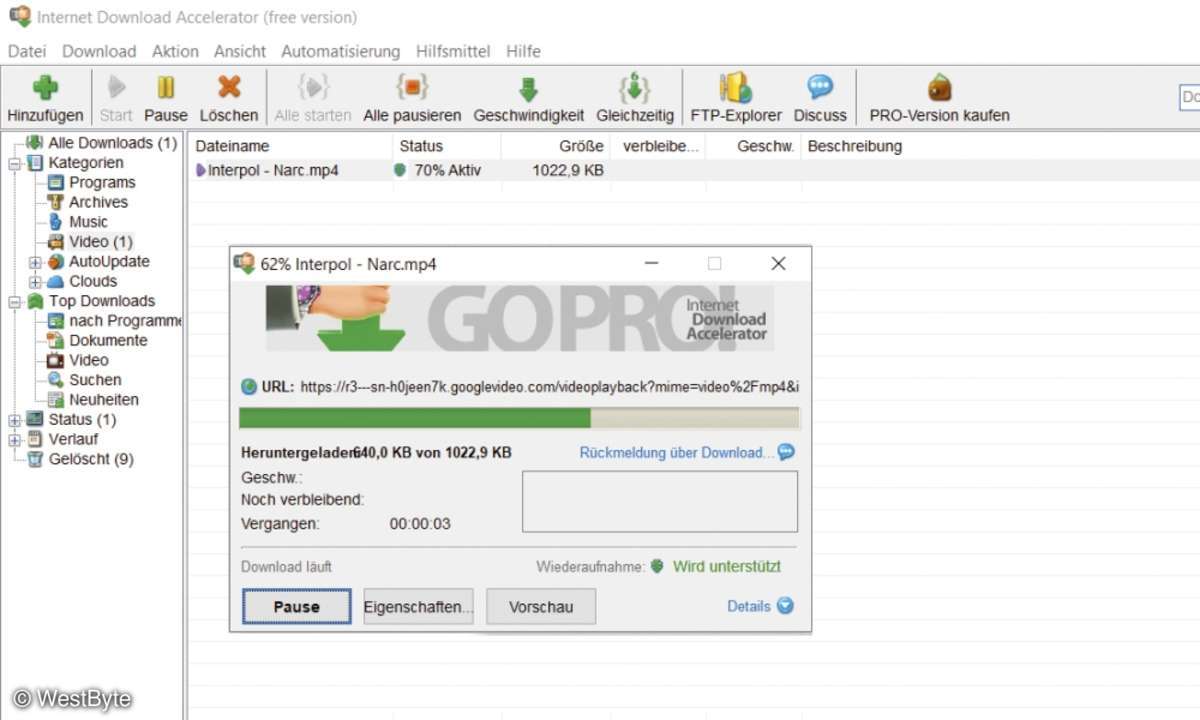This screenshot has width=1200, height=720.
Task: Open the Datei menu
Action: 27,51
